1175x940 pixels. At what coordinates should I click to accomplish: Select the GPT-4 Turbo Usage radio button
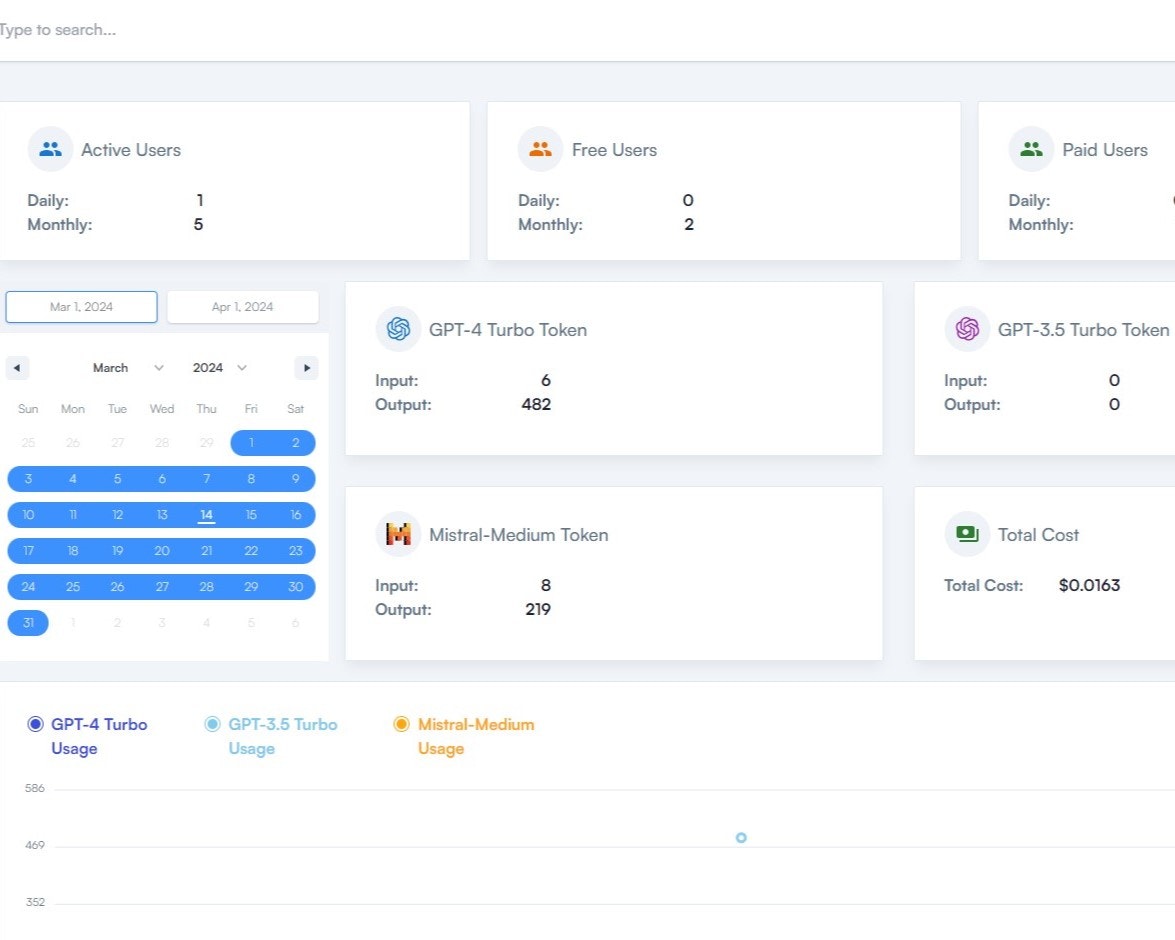point(35,723)
